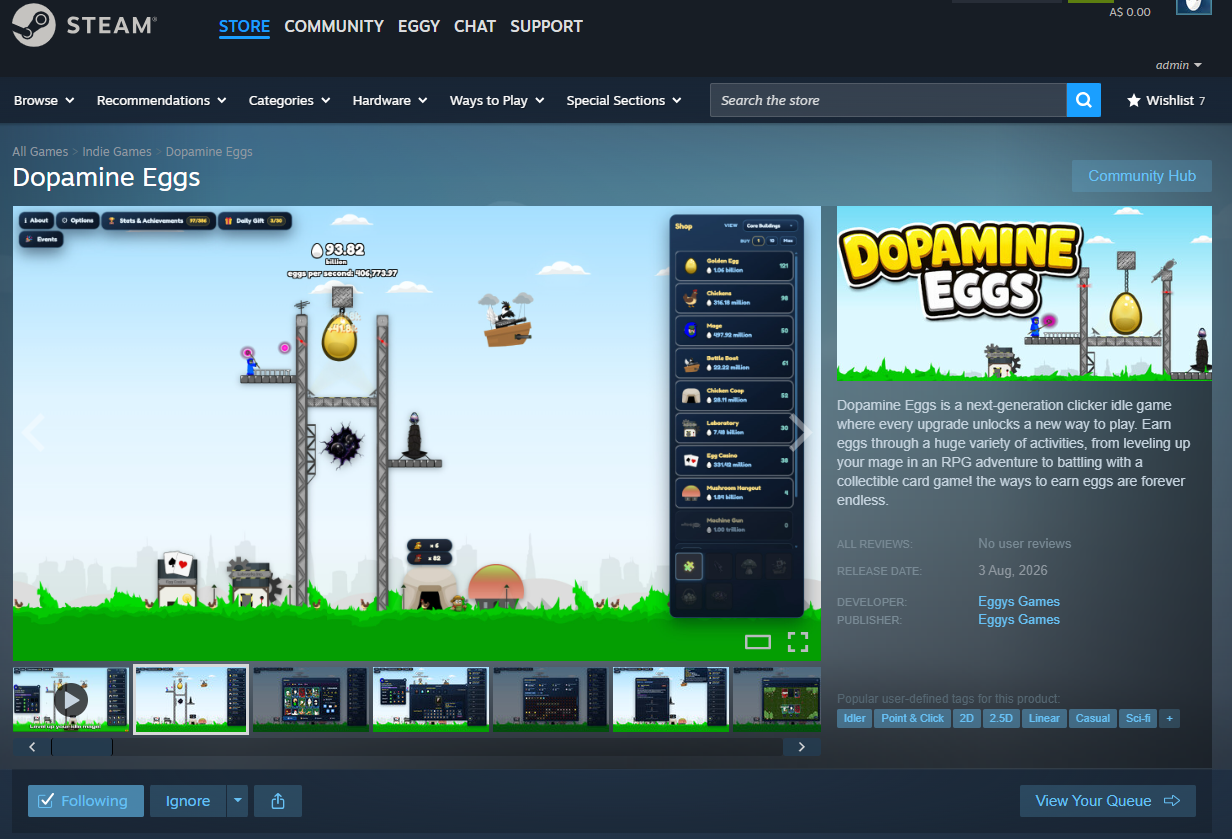Image resolution: width=1232 pixels, height=839 pixels.
Task: Select the 2D tag
Action: [967, 718]
